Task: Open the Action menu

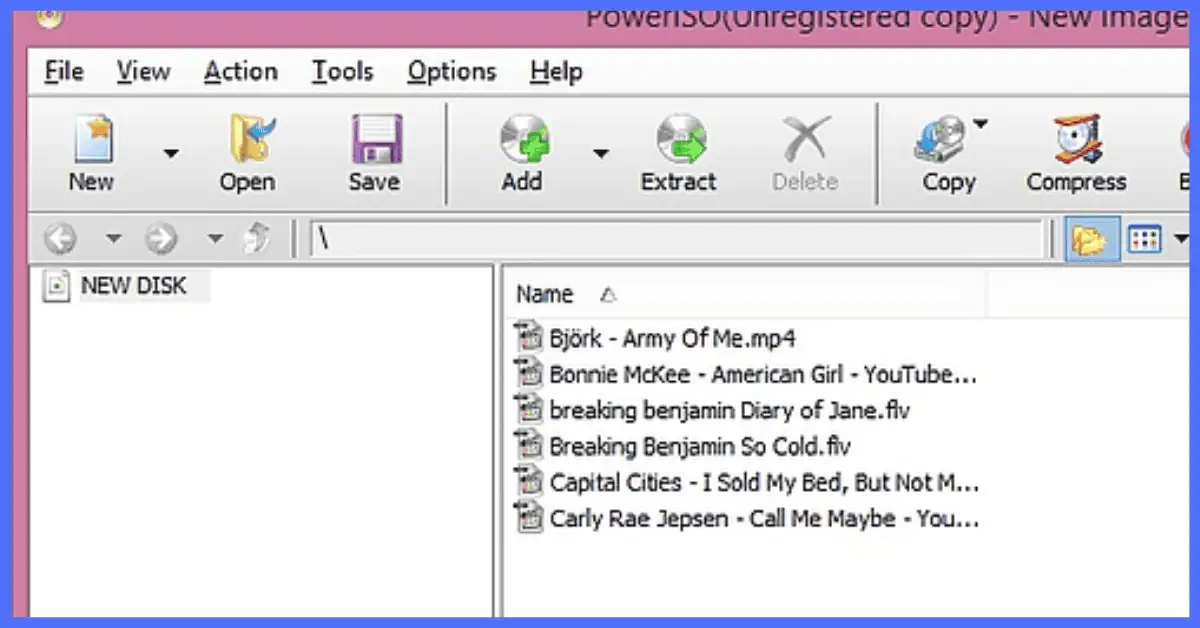Action: (240, 72)
